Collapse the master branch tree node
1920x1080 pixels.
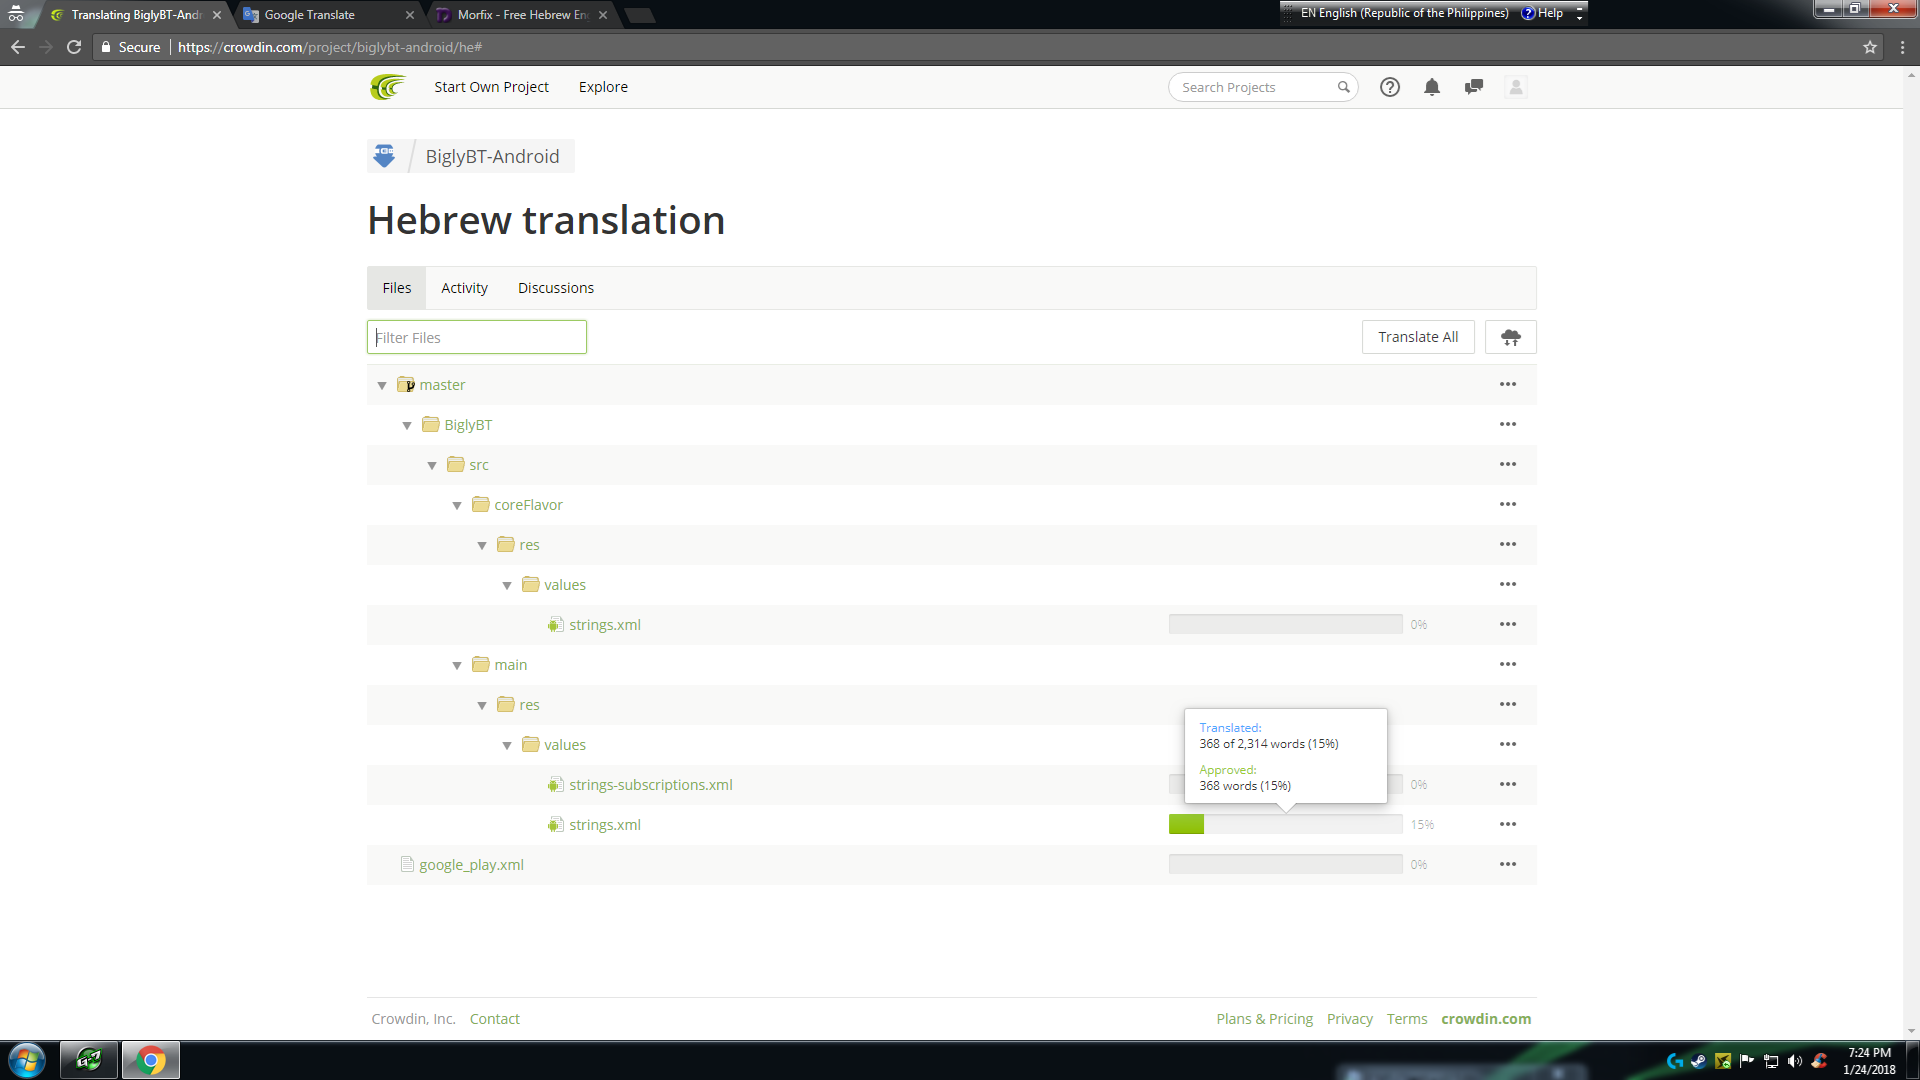[382, 385]
